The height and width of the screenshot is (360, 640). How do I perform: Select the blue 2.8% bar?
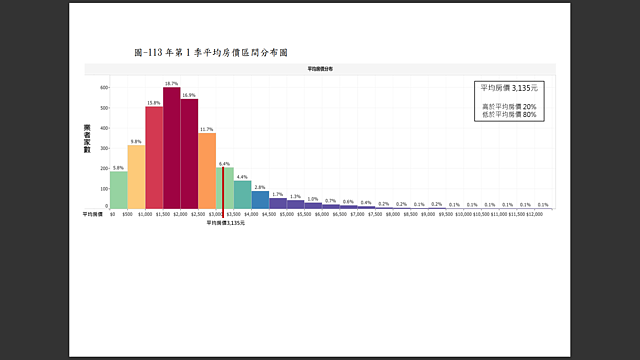tap(260, 200)
